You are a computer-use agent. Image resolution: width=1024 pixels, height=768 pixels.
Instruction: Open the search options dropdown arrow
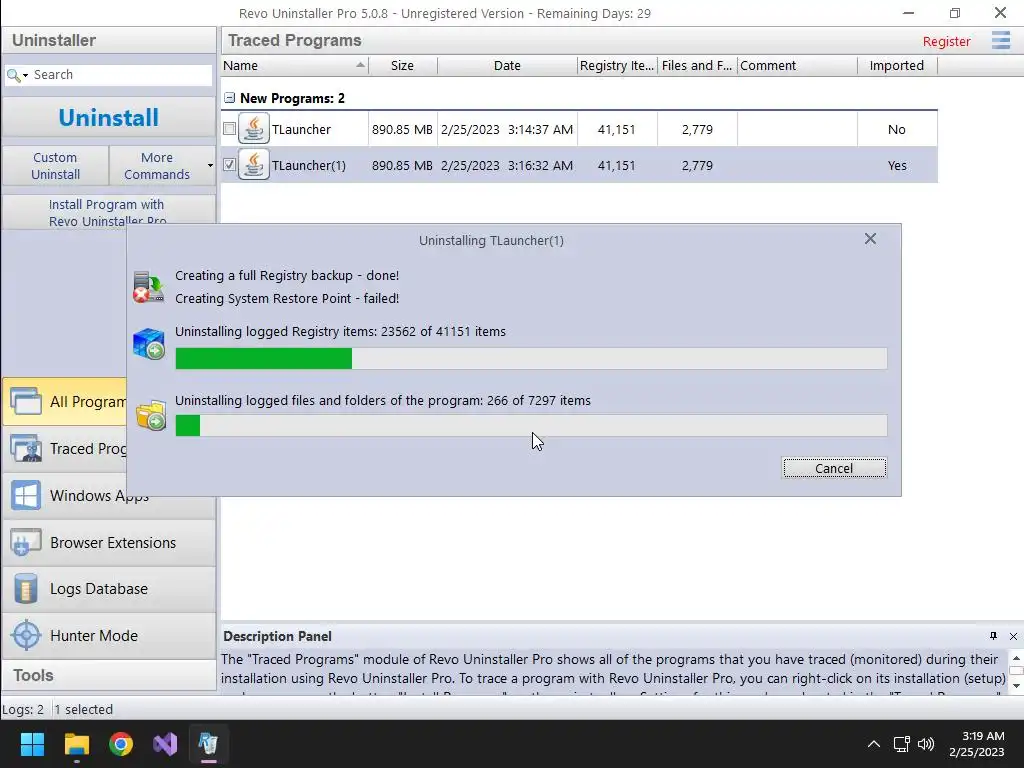pyautogui.click(x=25, y=76)
